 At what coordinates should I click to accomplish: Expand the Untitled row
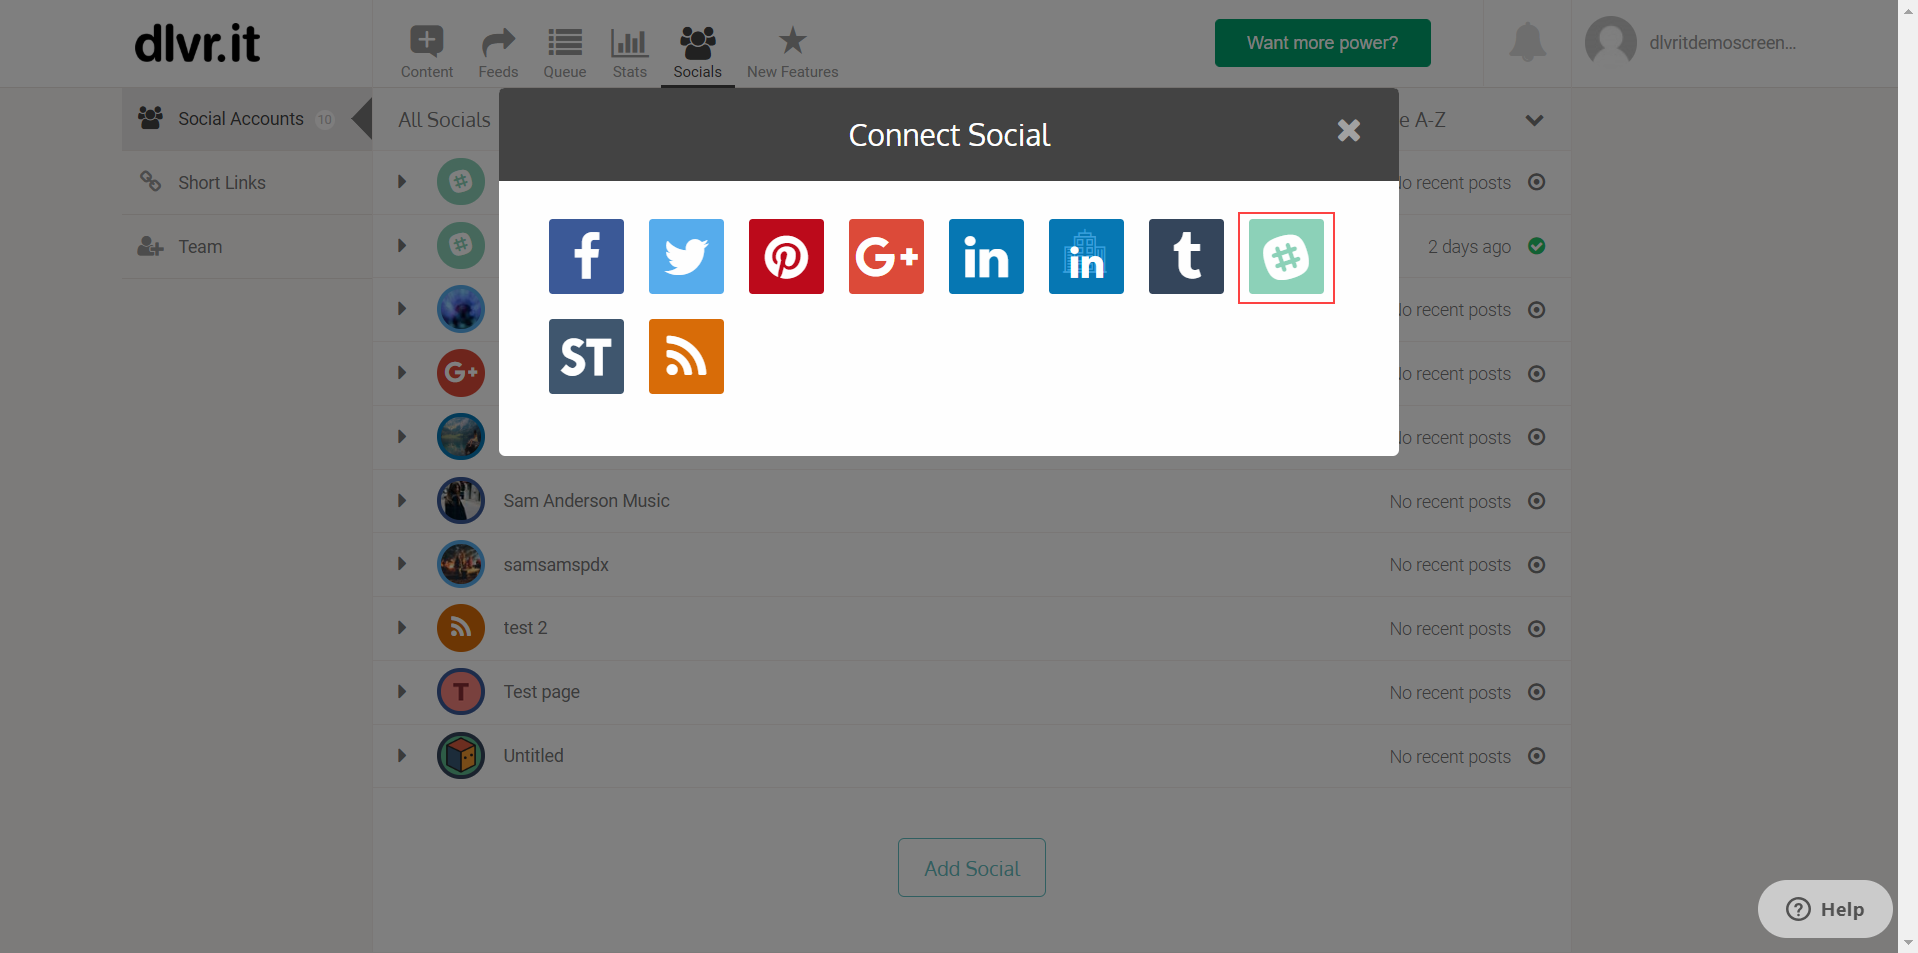(402, 755)
